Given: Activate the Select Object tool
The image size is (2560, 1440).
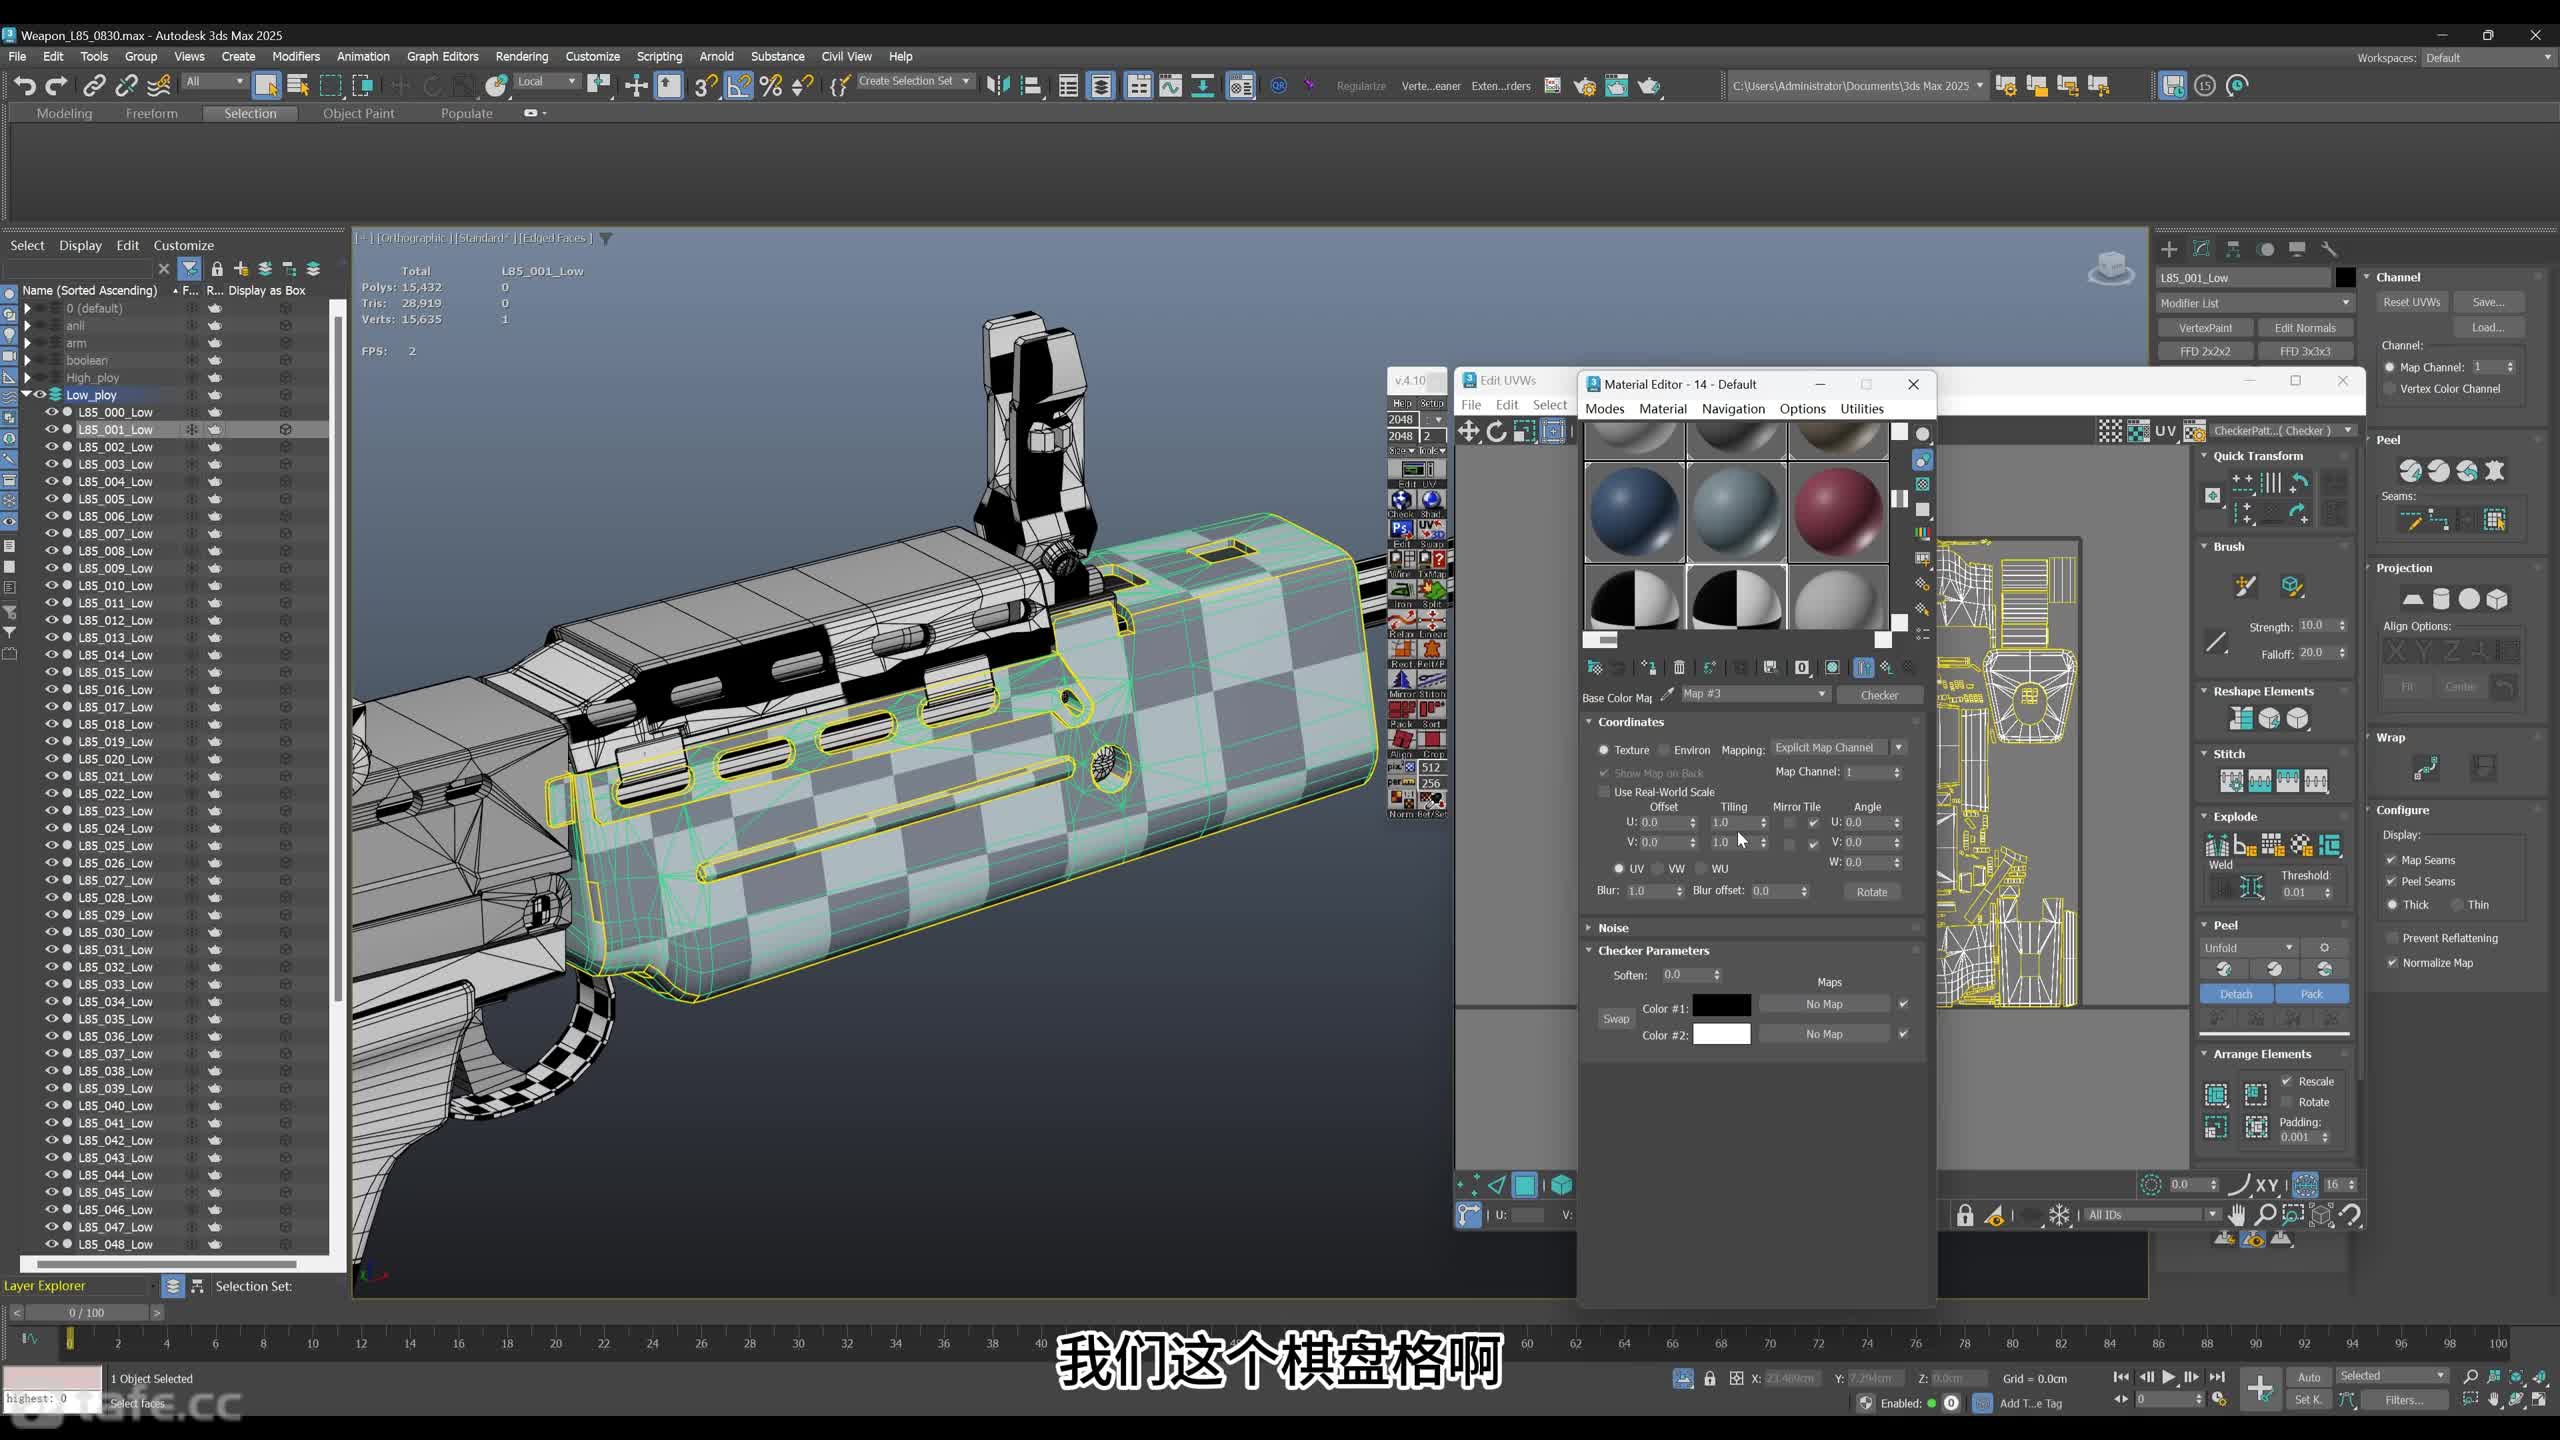Looking at the screenshot, I should (x=266, y=86).
